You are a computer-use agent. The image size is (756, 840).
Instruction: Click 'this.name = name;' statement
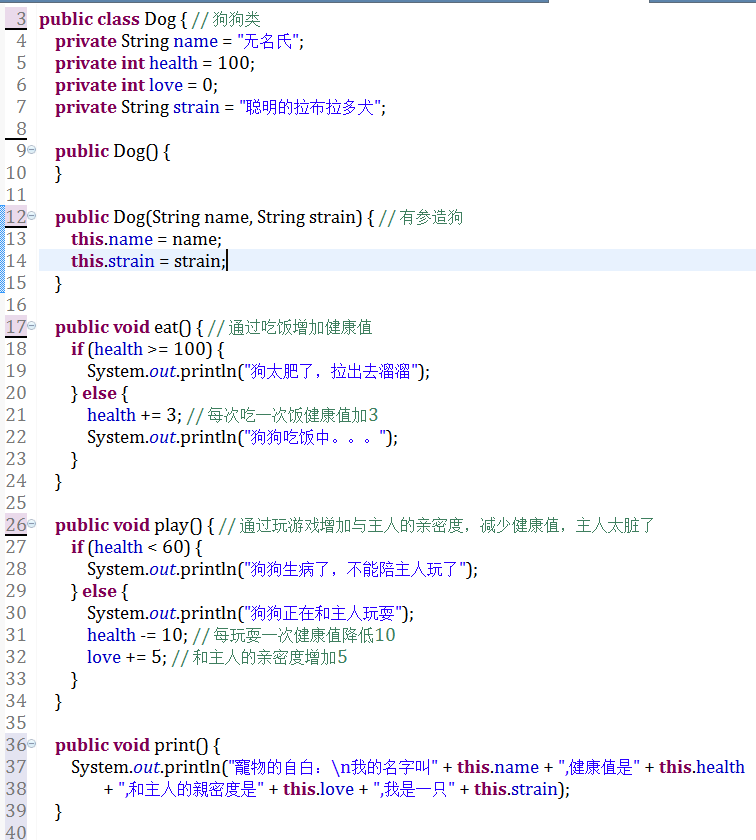tap(146, 239)
